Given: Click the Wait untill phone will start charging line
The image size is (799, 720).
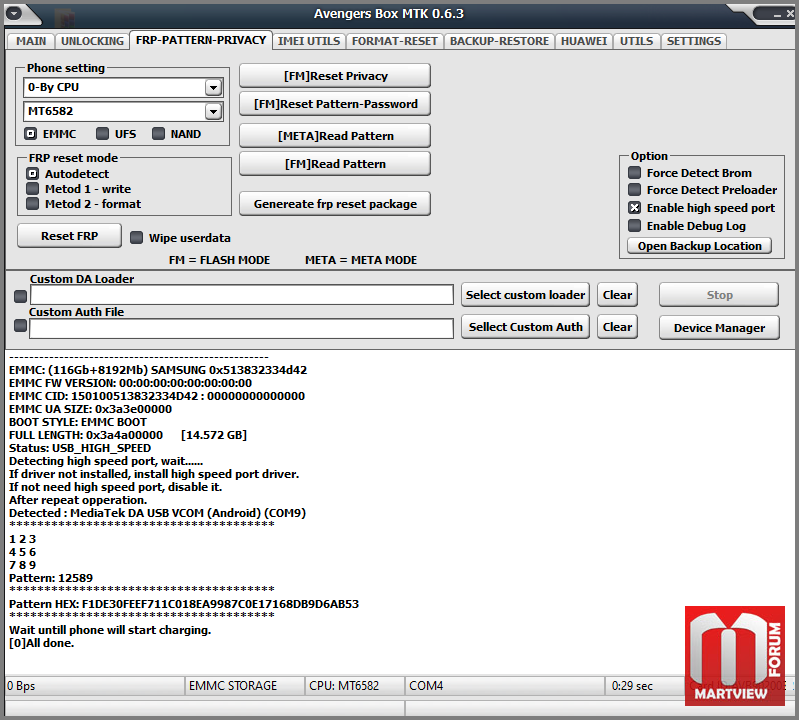Looking at the screenshot, I should [110, 630].
